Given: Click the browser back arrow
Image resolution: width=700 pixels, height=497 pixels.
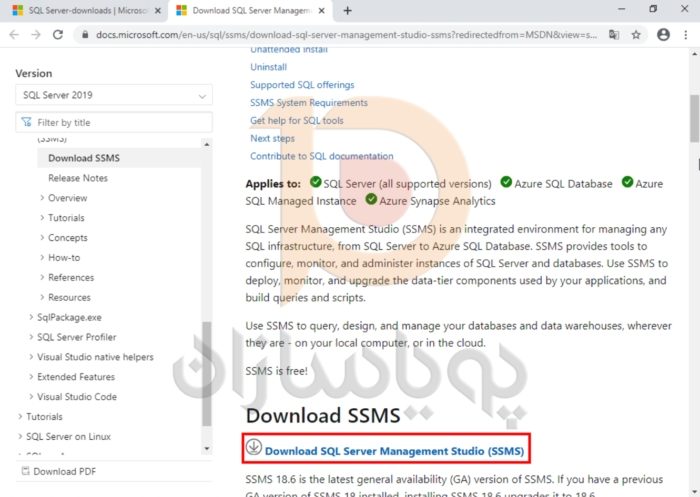Looking at the screenshot, I should (13, 34).
